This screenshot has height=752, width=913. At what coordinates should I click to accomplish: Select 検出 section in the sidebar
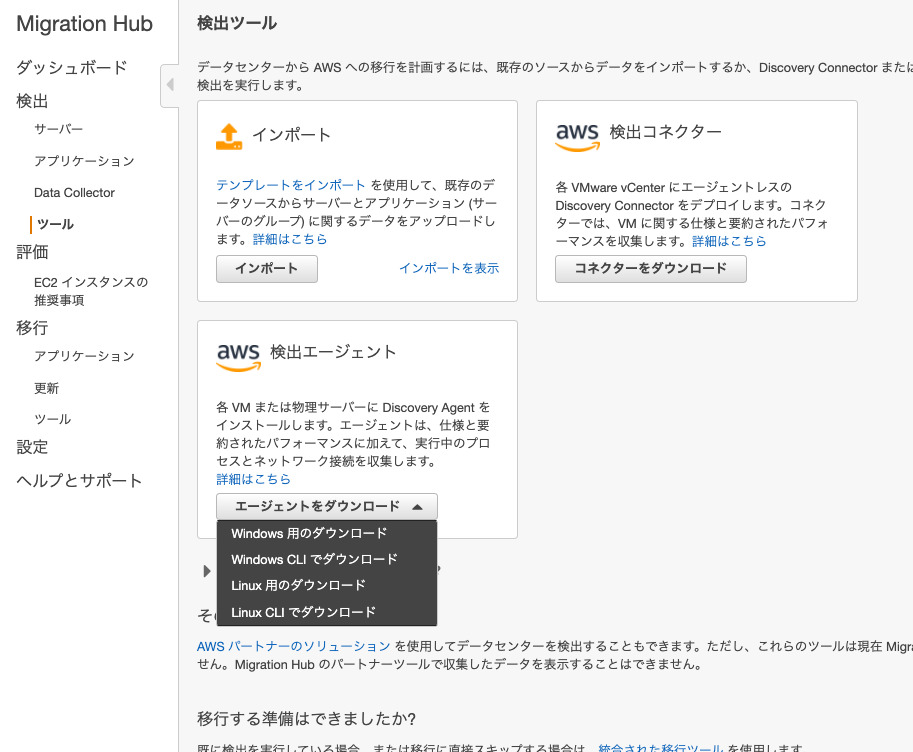tap(32, 101)
